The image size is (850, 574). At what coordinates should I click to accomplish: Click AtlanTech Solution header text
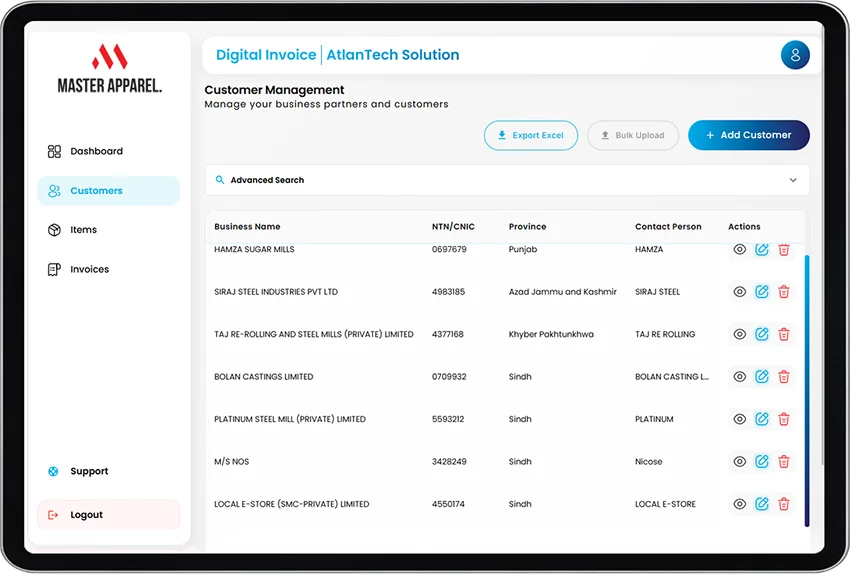point(392,55)
